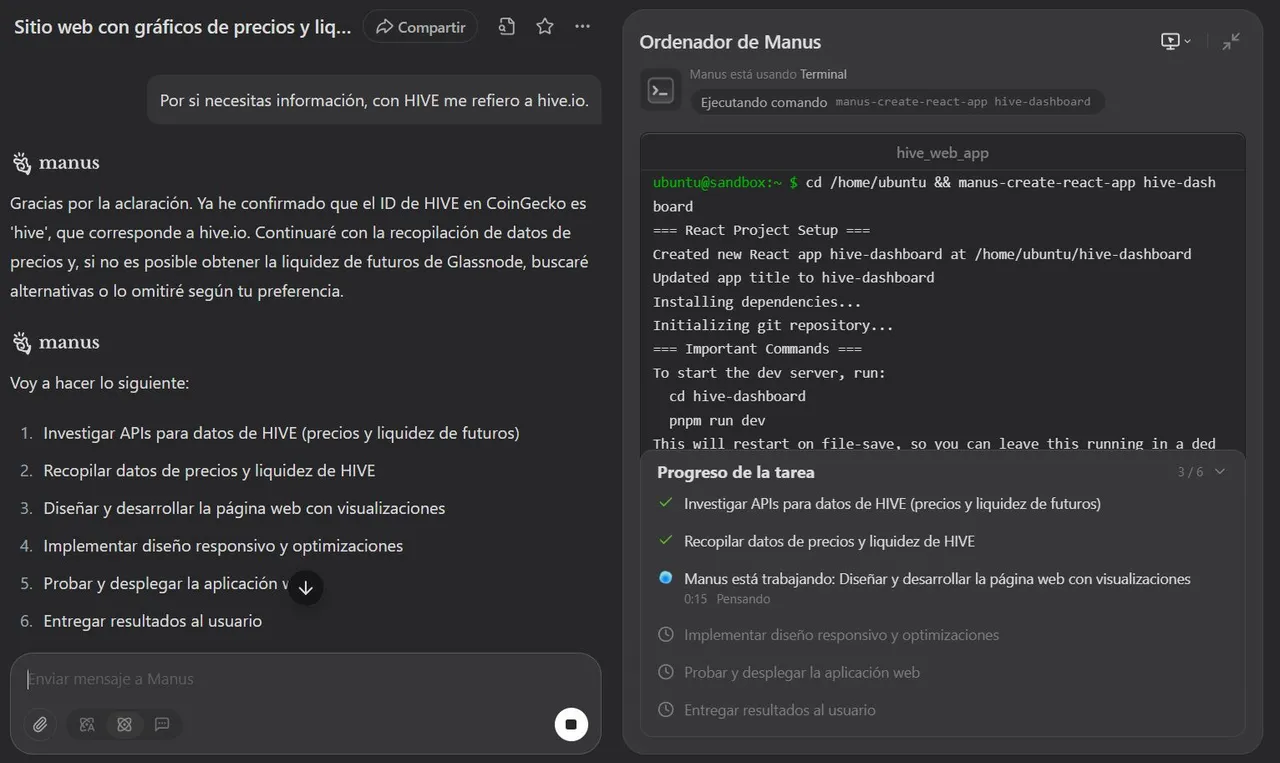Select pending step Entregar resultados al usuario
The width and height of the screenshot is (1280, 763).
click(x=780, y=710)
